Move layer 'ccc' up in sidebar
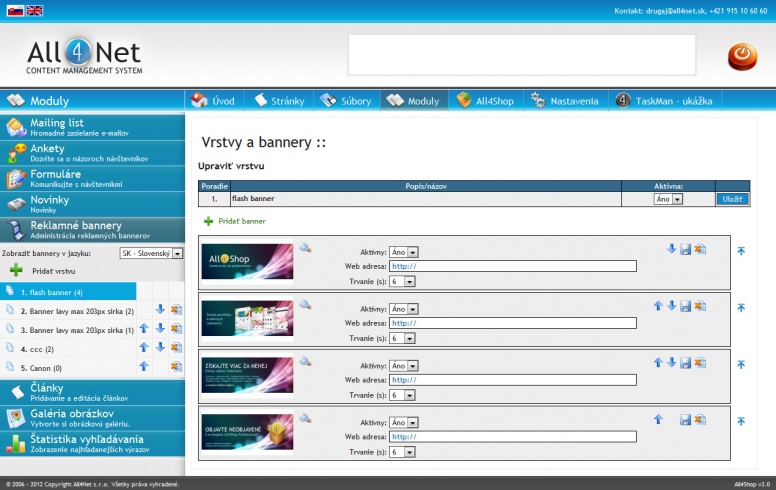 tap(144, 347)
